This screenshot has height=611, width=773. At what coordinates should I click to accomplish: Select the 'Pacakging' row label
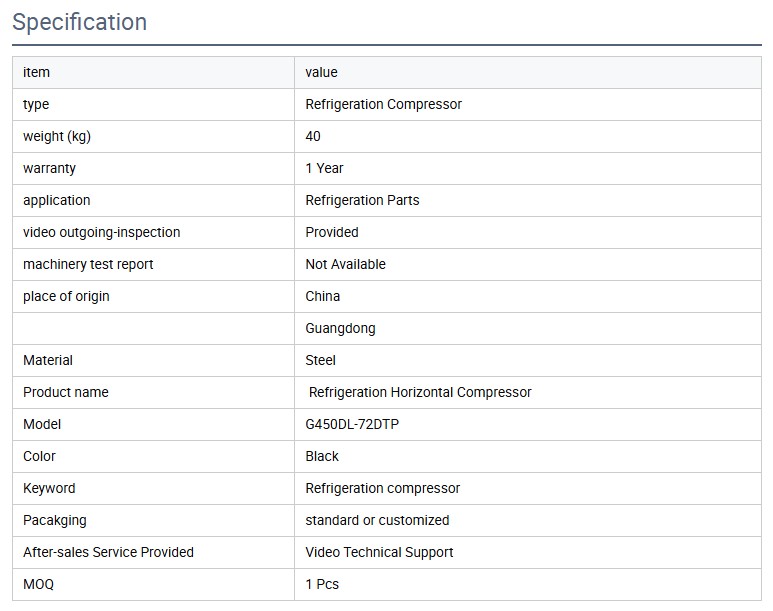click(x=55, y=521)
